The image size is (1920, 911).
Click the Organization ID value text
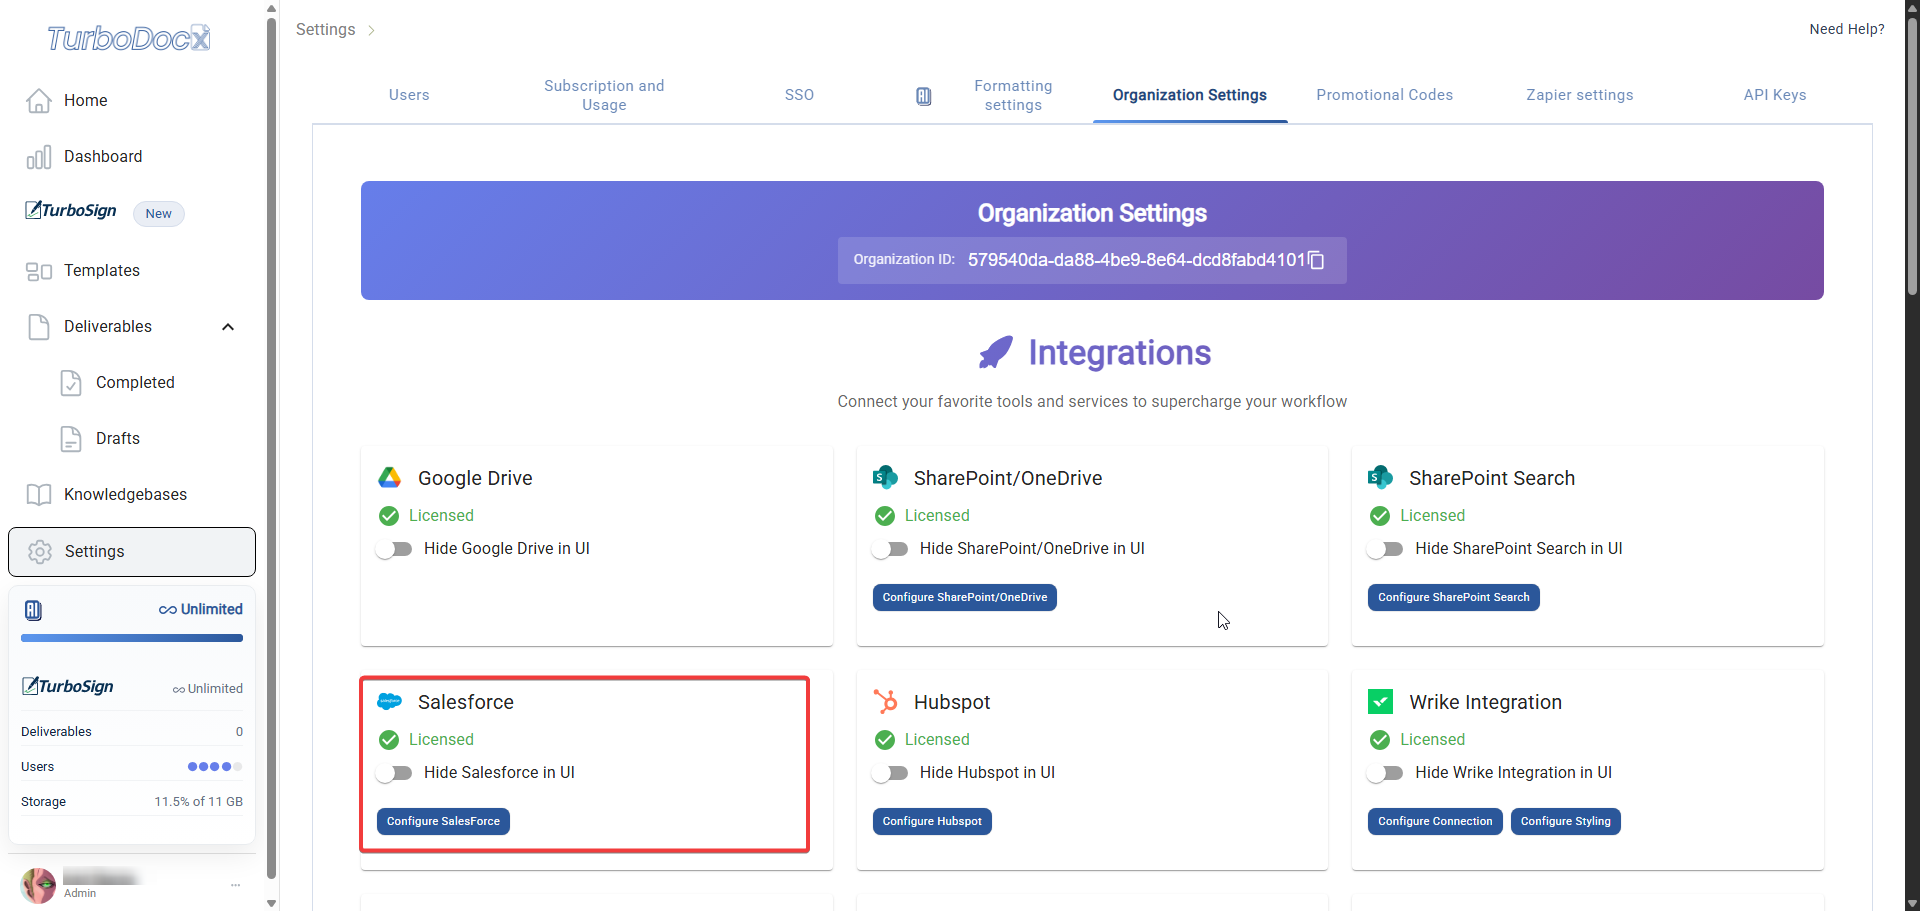tap(1136, 260)
